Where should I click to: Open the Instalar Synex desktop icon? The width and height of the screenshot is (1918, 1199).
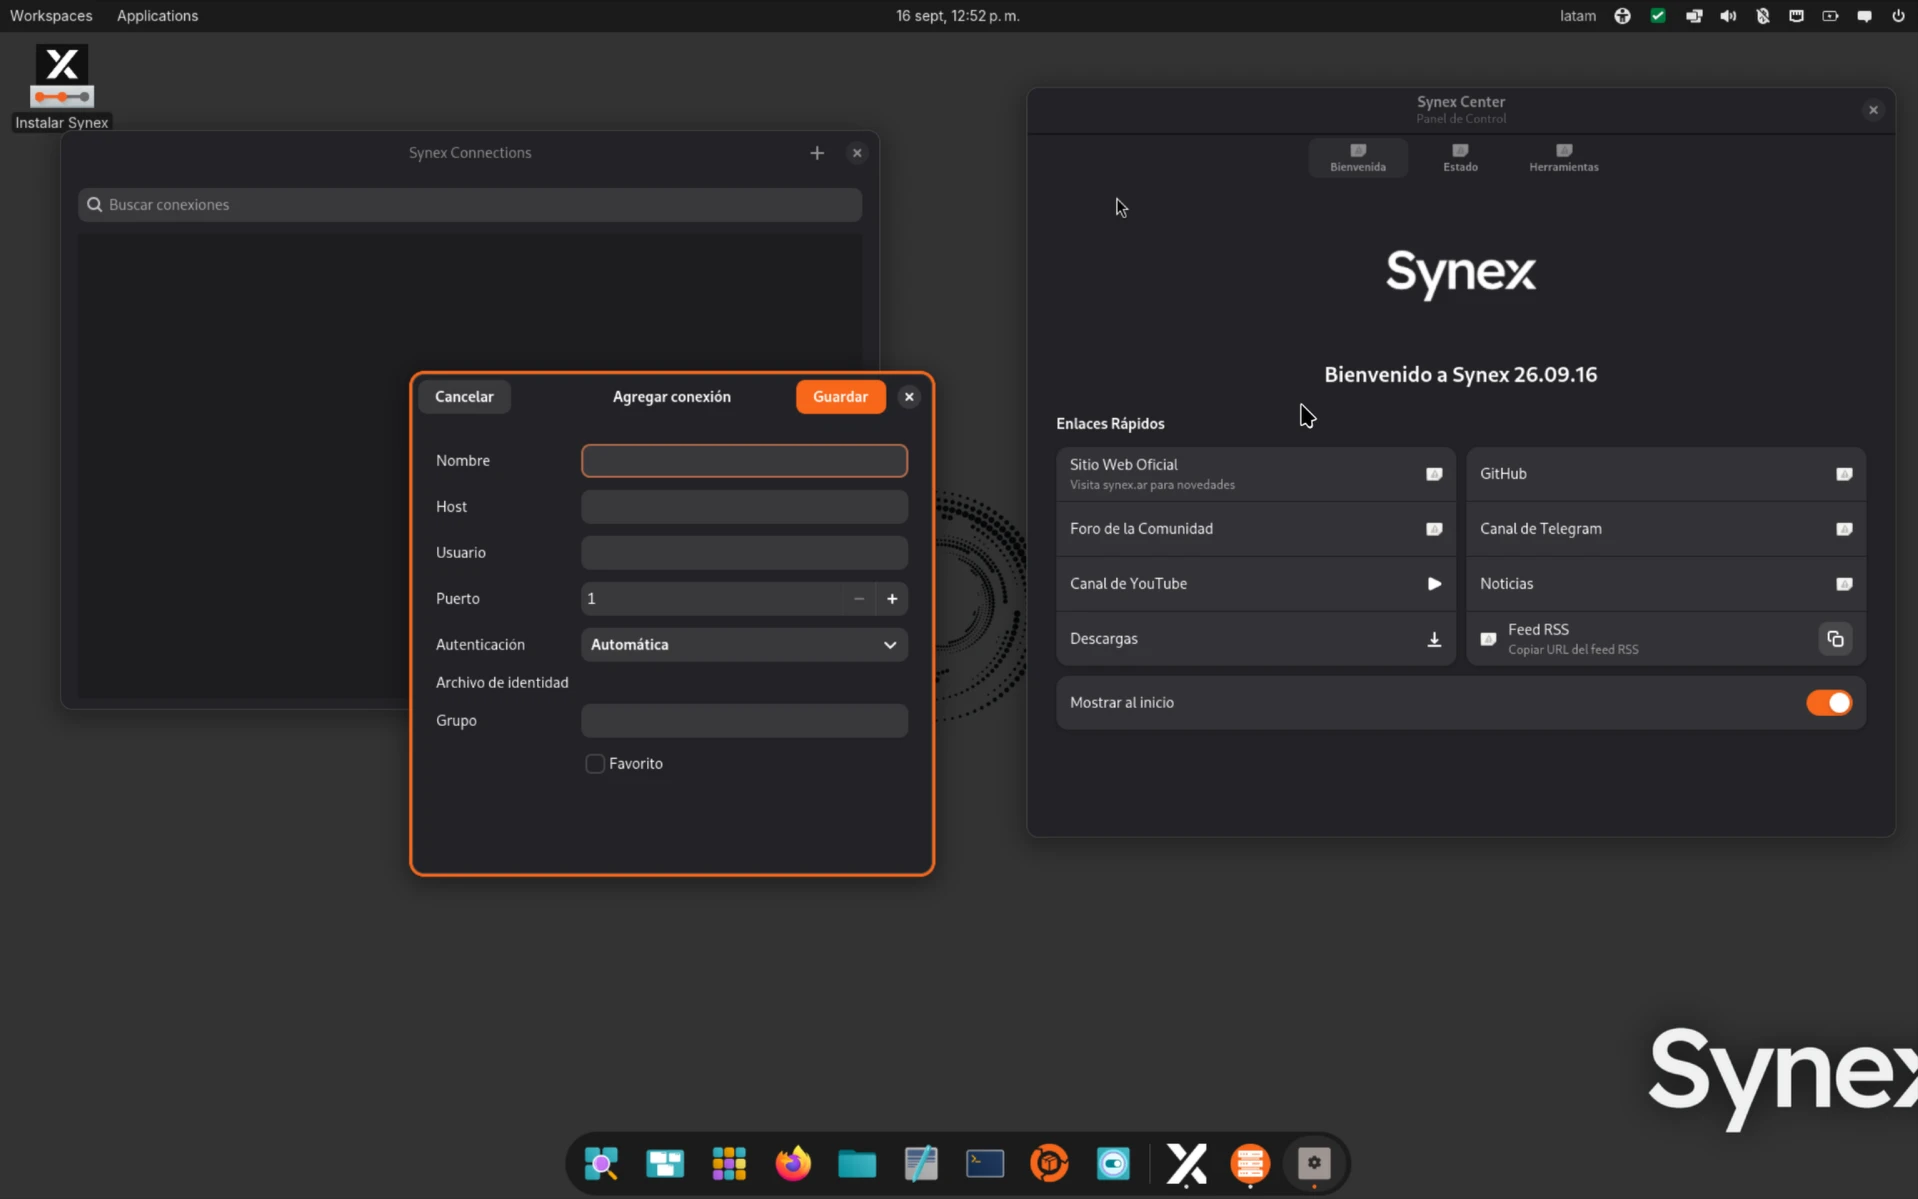[x=62, y=87]
